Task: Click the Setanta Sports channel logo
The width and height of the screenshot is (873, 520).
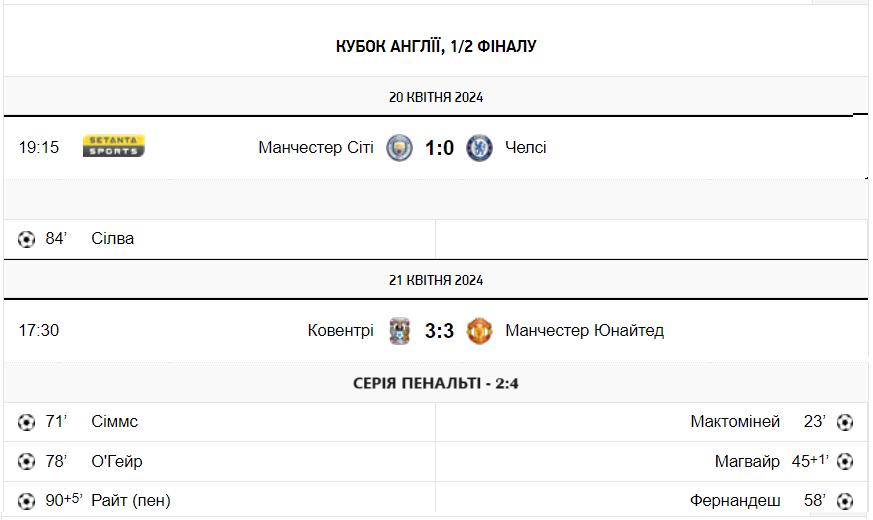Action: pos(114,146)
